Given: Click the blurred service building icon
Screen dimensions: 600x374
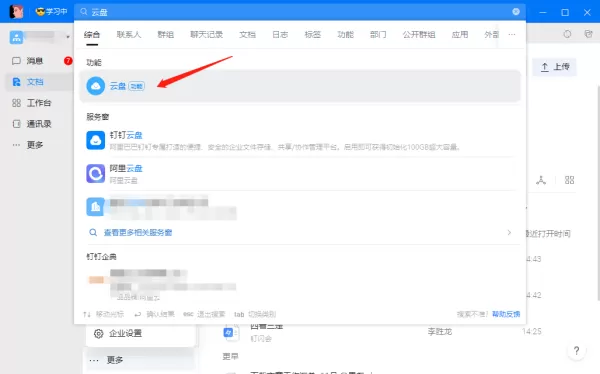Looking at the screenshot, I should coord(96,207).
